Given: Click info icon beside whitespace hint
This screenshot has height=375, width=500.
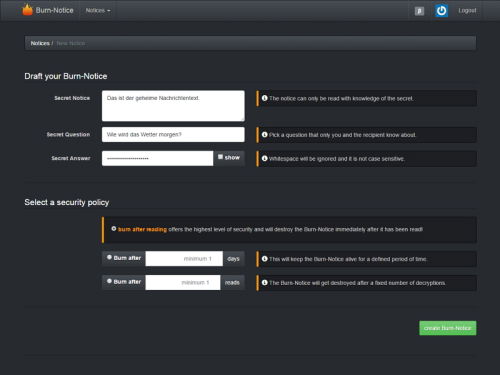Looking at the screenshot, I should 265,158.
